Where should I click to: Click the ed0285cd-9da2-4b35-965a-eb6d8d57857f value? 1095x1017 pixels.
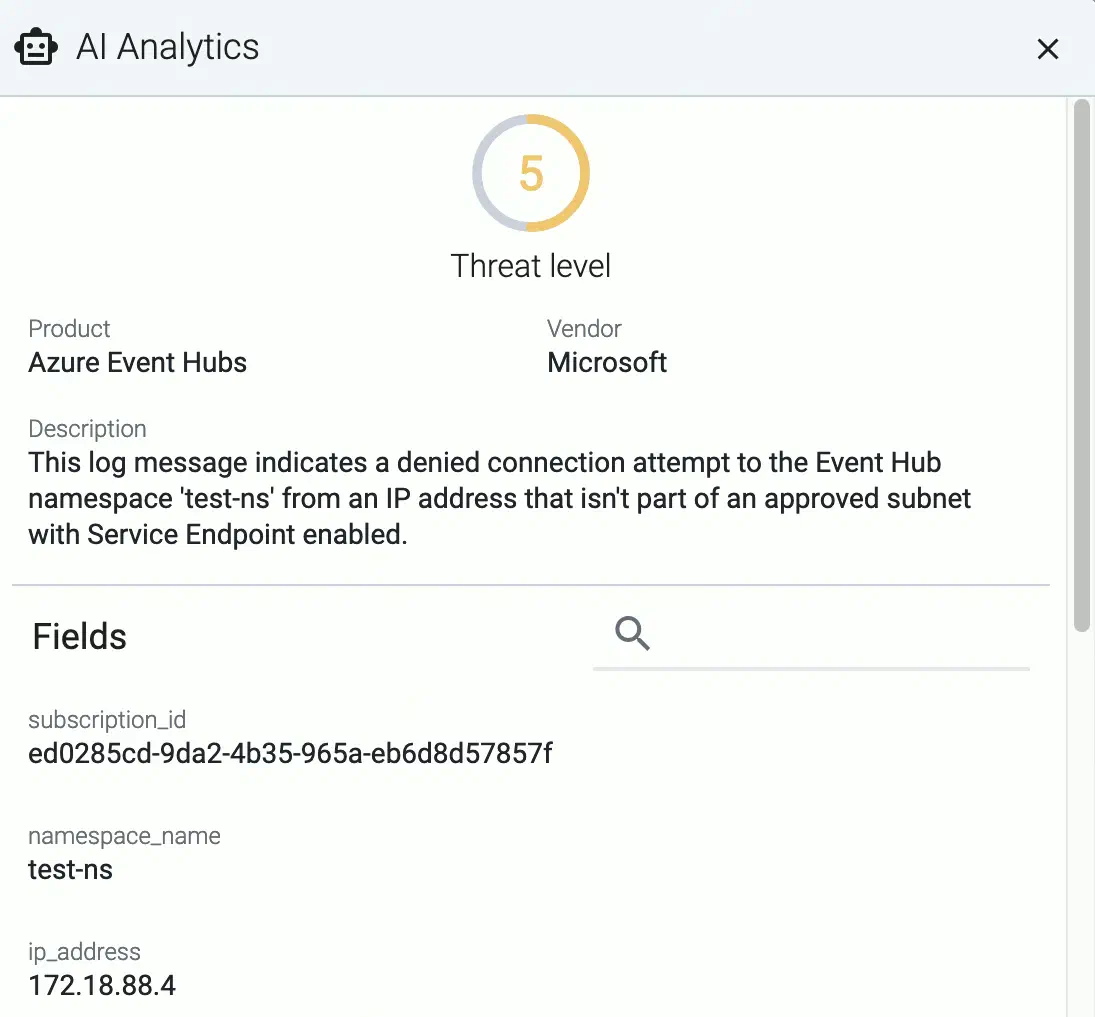point(291,754)
